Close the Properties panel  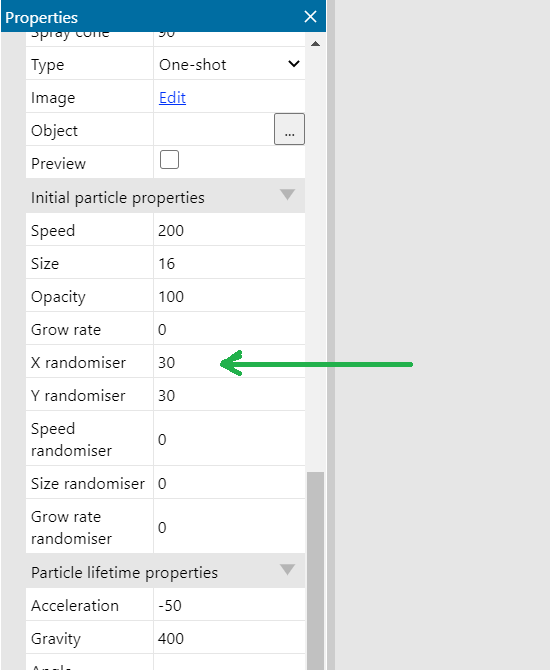click(310, 17)
